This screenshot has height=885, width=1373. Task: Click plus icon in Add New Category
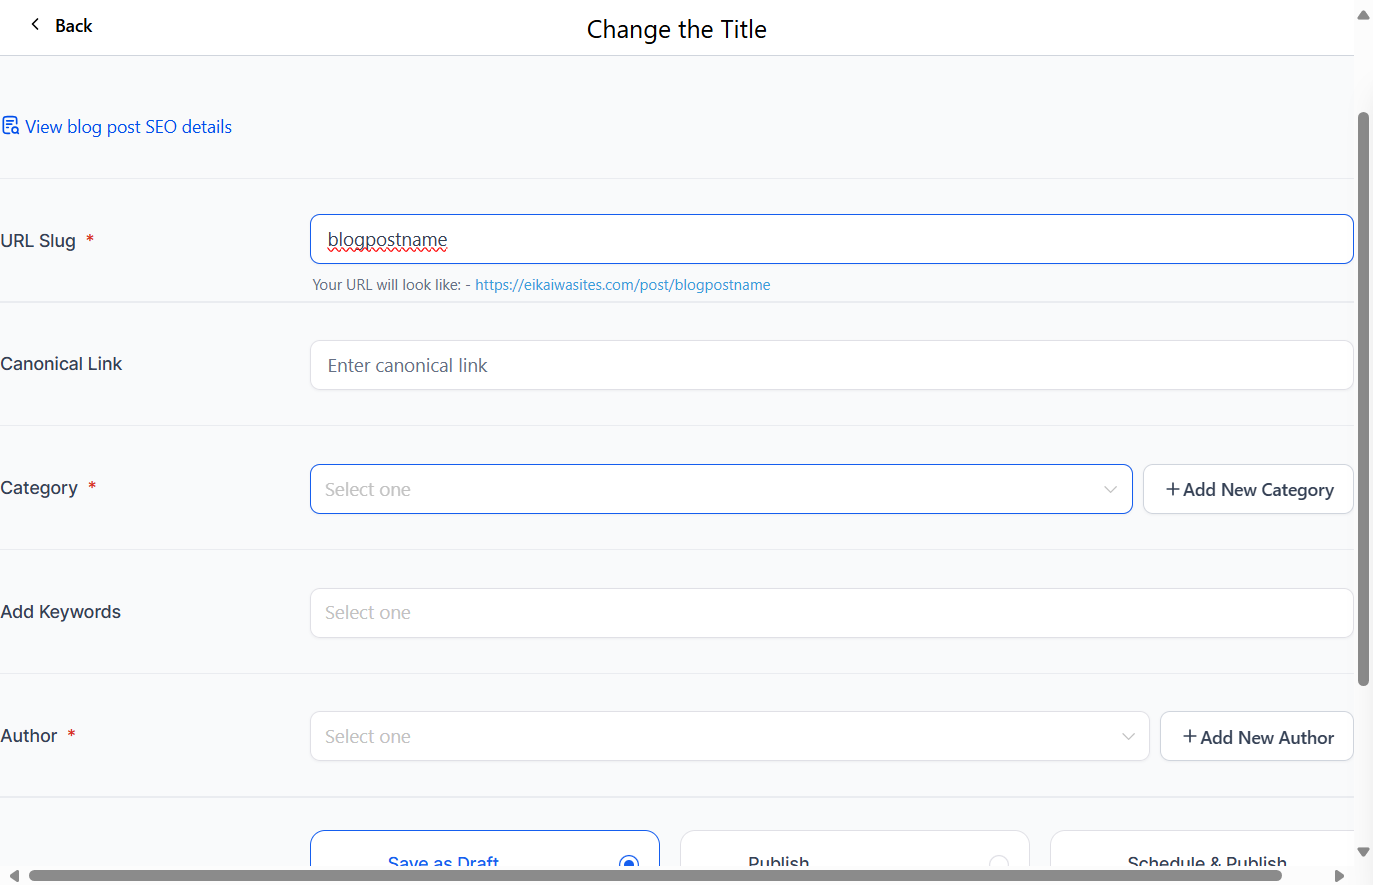[1173, 489]
